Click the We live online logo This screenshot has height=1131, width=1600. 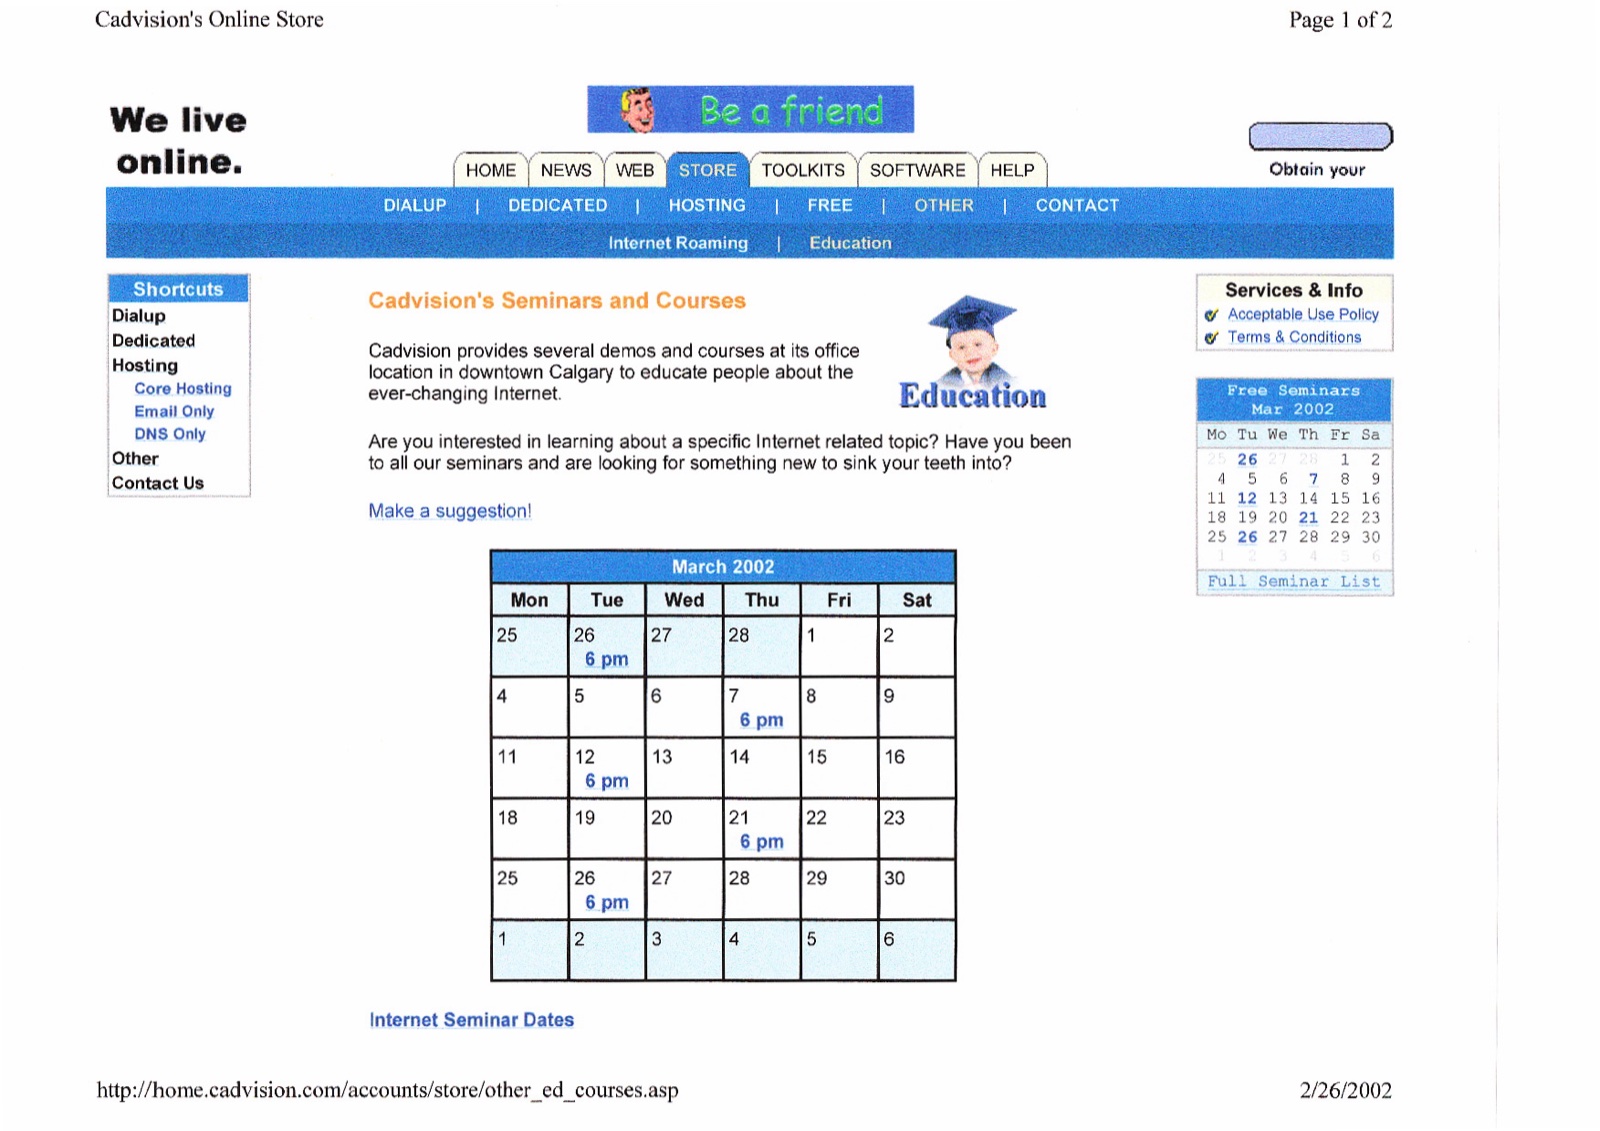179,140
